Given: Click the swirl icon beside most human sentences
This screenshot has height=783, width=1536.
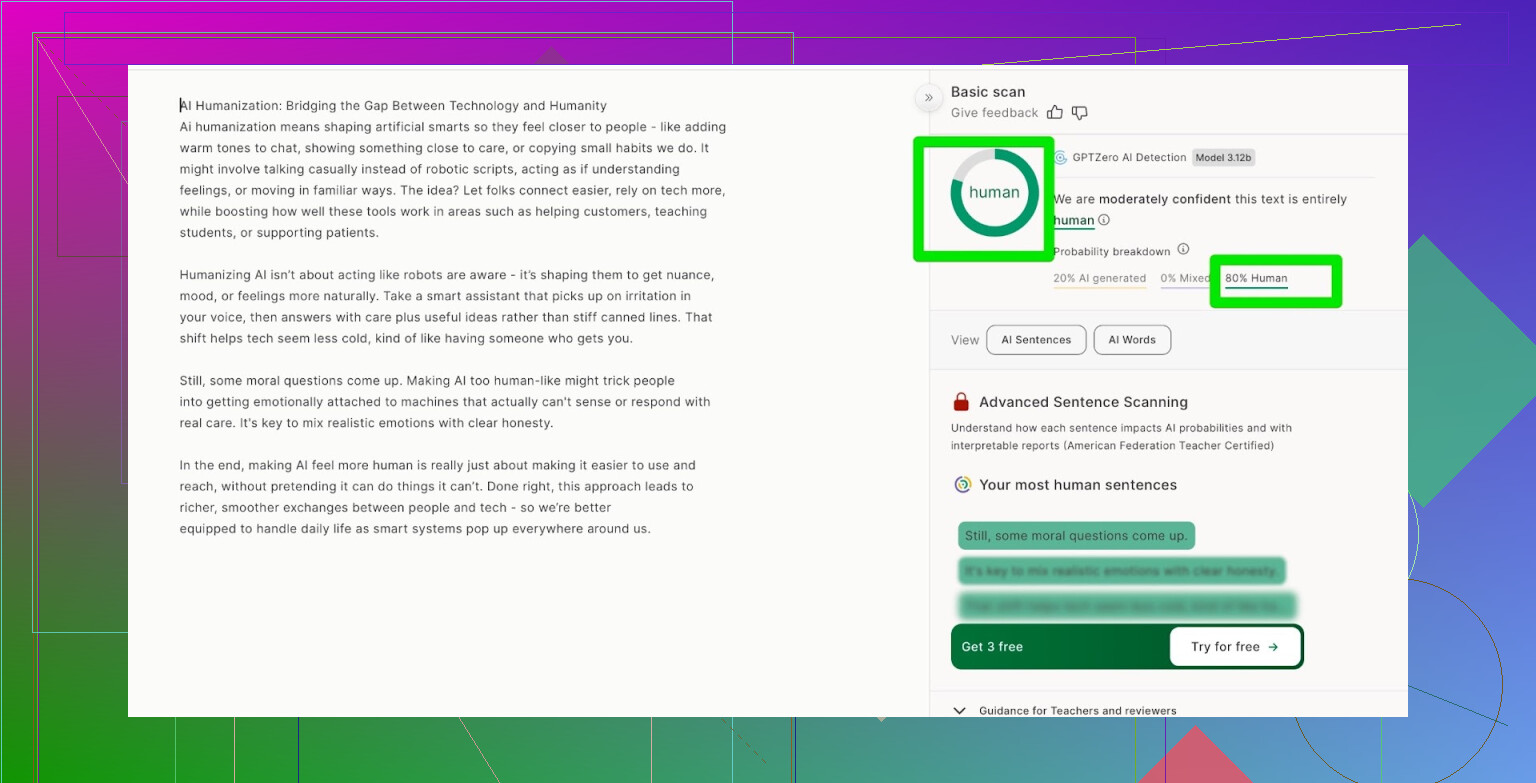Looking at the screenshot, I should (x=963, y=485).
